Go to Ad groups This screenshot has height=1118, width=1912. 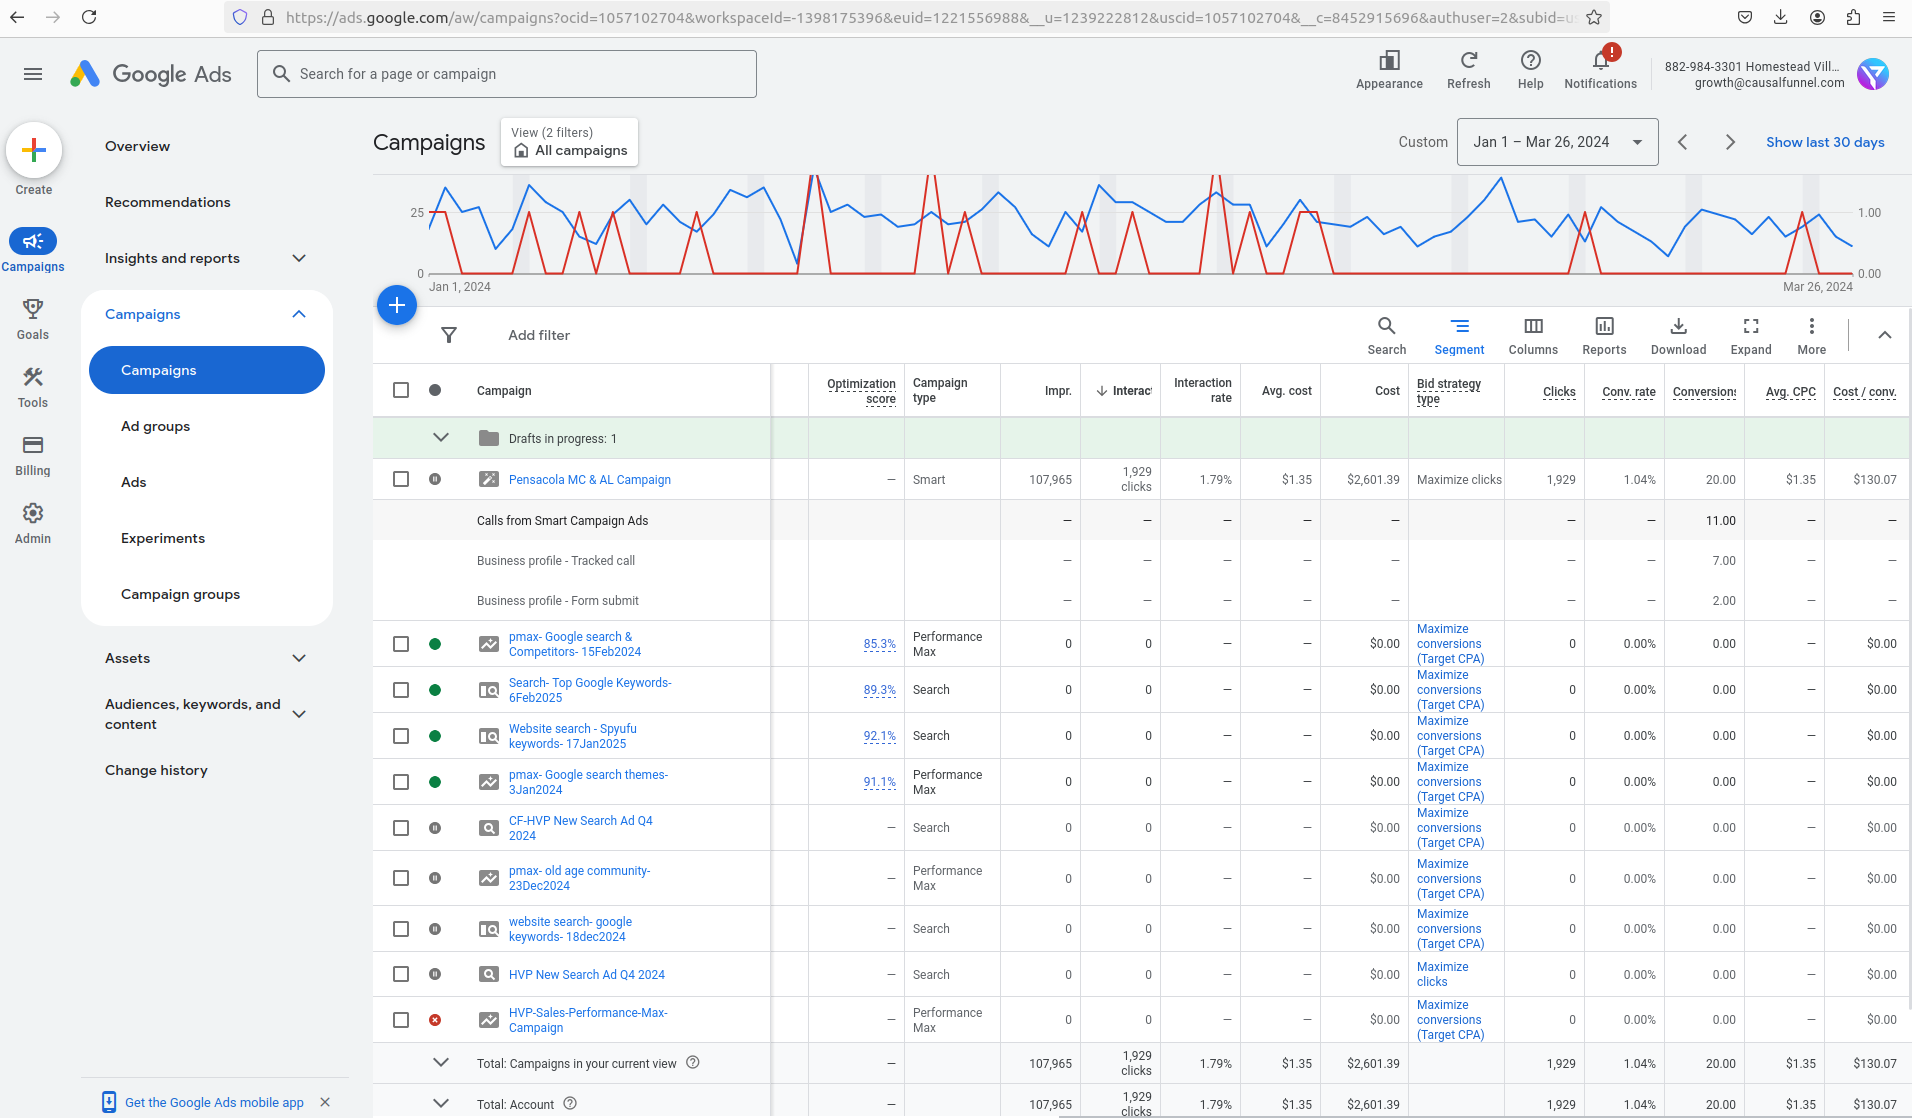(x=155, y=426)
